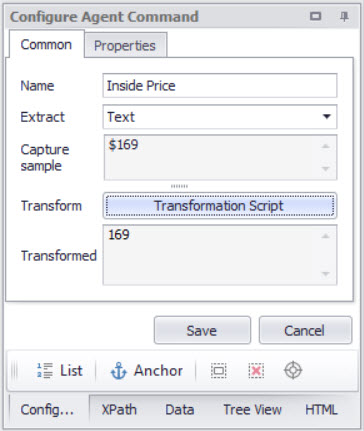The width and height of the screenshot is (364, 431).
Task: Open the Extract dropdown arrow
Action: click(x=327, y=116)
